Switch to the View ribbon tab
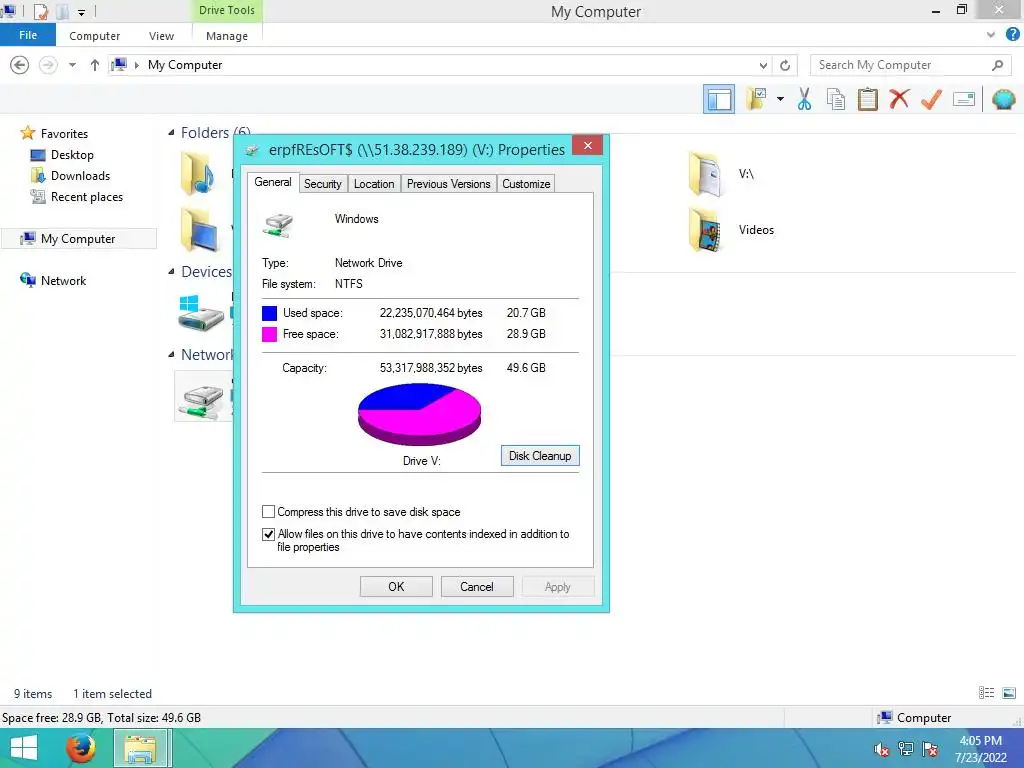Image resolution: width=1024 pixels, height=768 pixels. [x=161, y=36]
